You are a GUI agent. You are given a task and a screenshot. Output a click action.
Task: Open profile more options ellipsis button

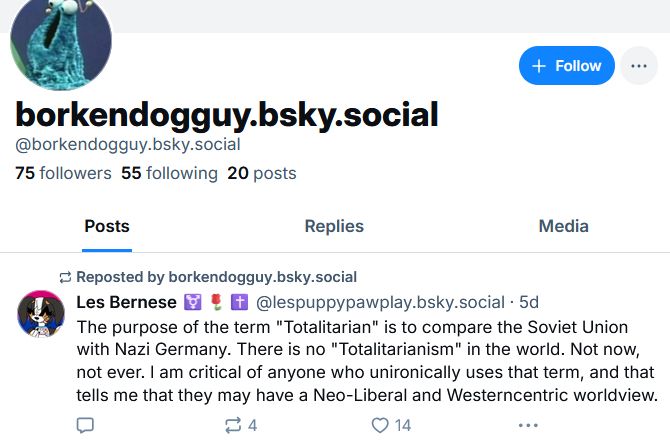tap(639, 66)
